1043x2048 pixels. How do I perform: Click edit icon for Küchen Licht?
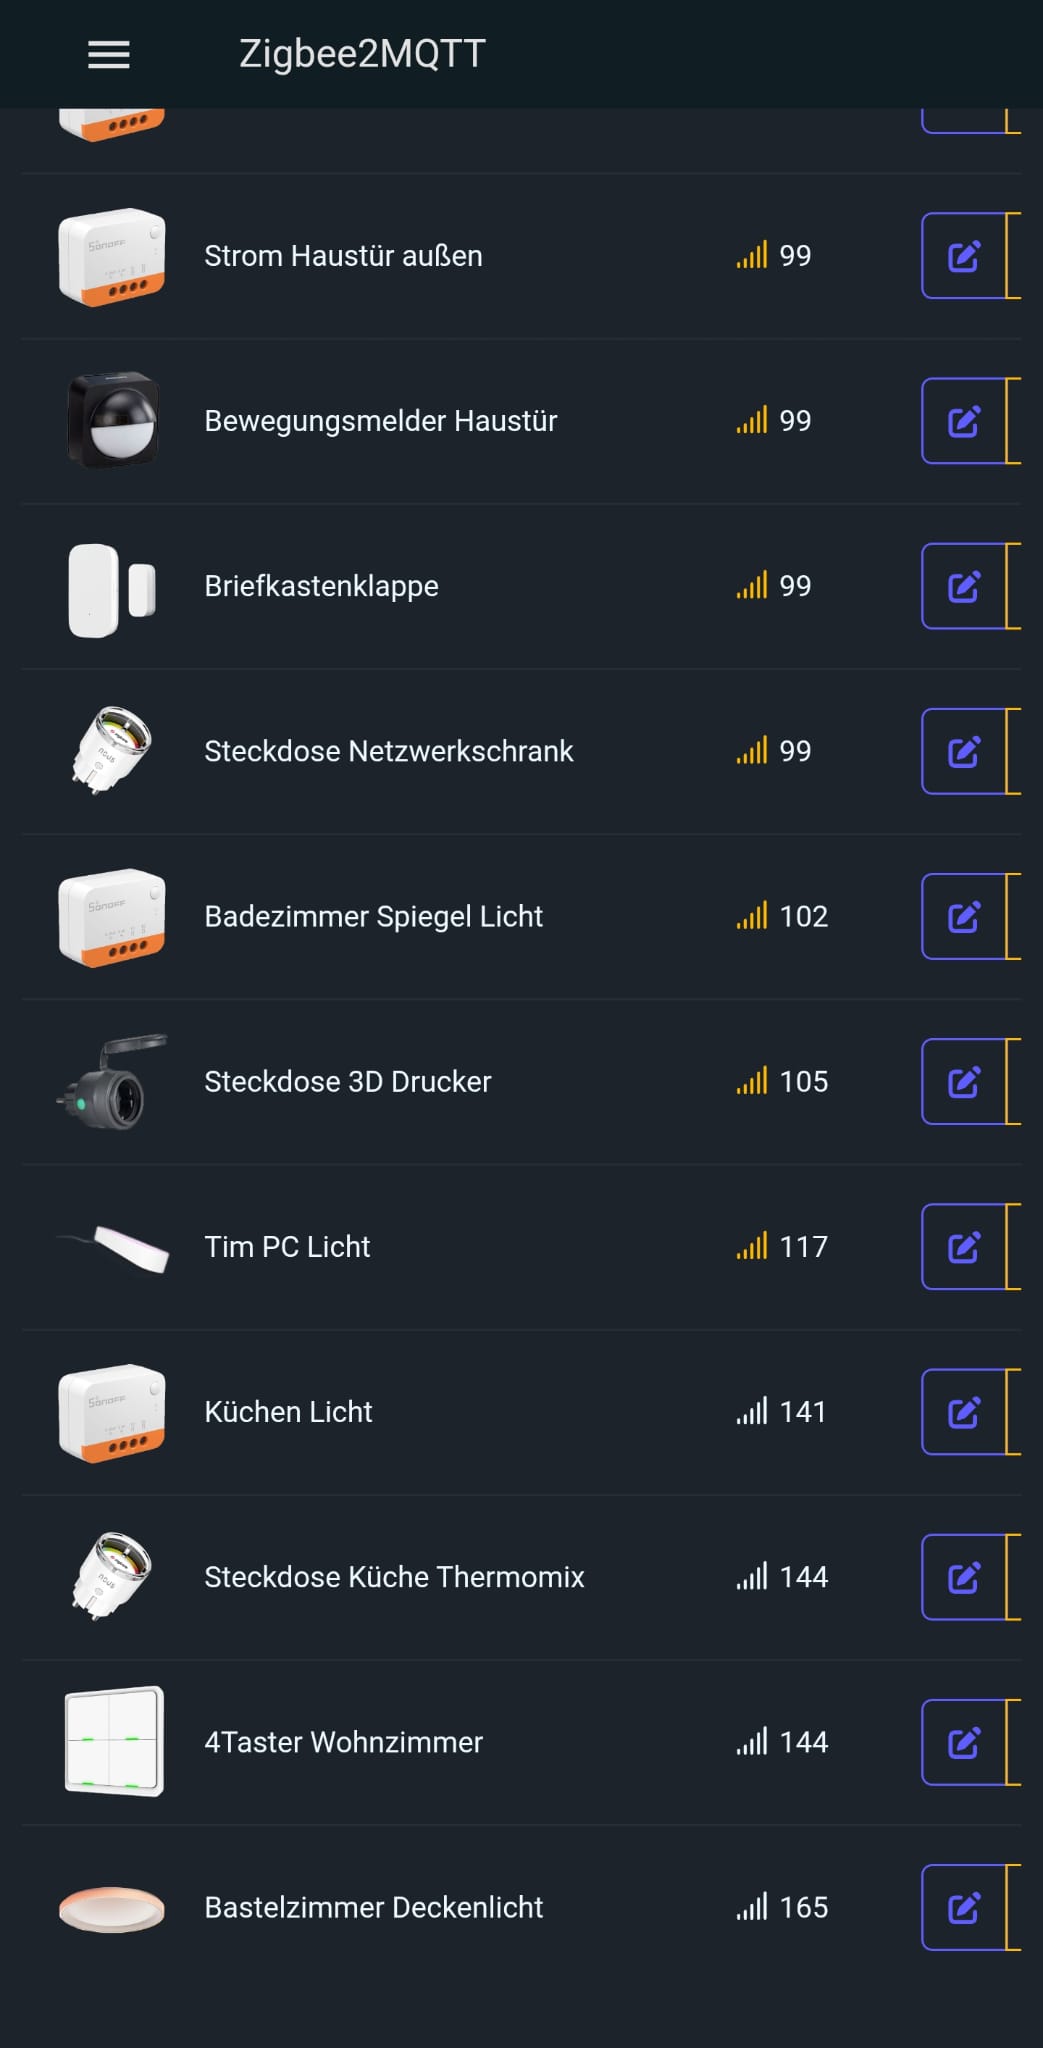[x=963, y=1412]
